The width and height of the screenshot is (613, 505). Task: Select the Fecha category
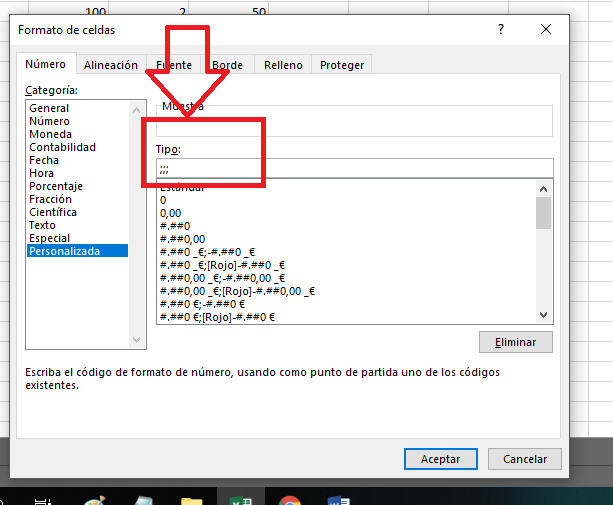77,160
